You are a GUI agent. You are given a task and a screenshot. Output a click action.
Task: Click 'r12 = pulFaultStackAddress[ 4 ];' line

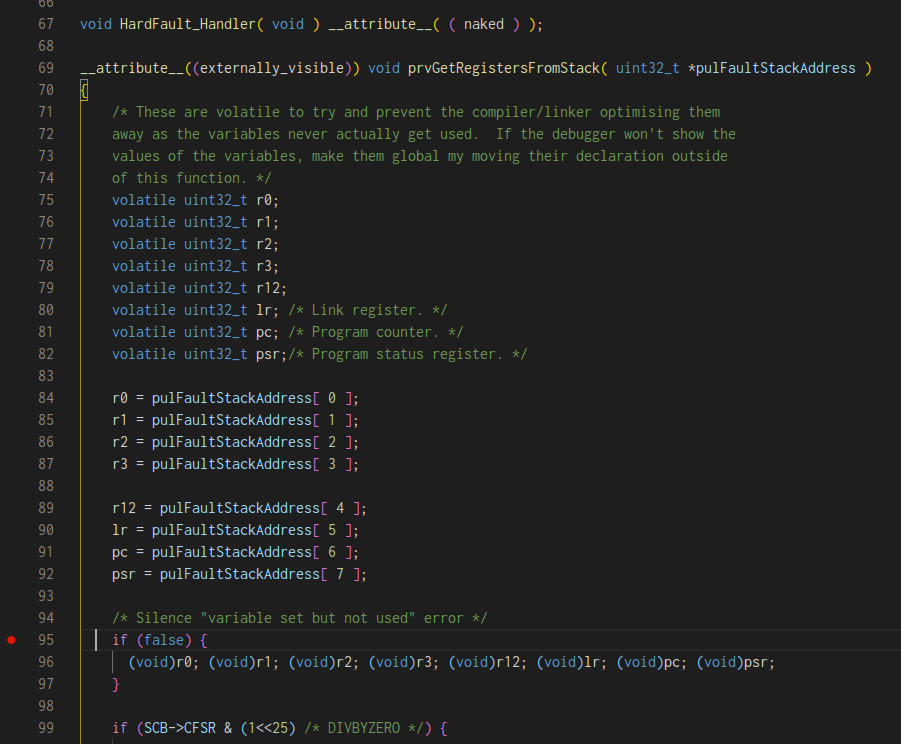coord(240,508)
